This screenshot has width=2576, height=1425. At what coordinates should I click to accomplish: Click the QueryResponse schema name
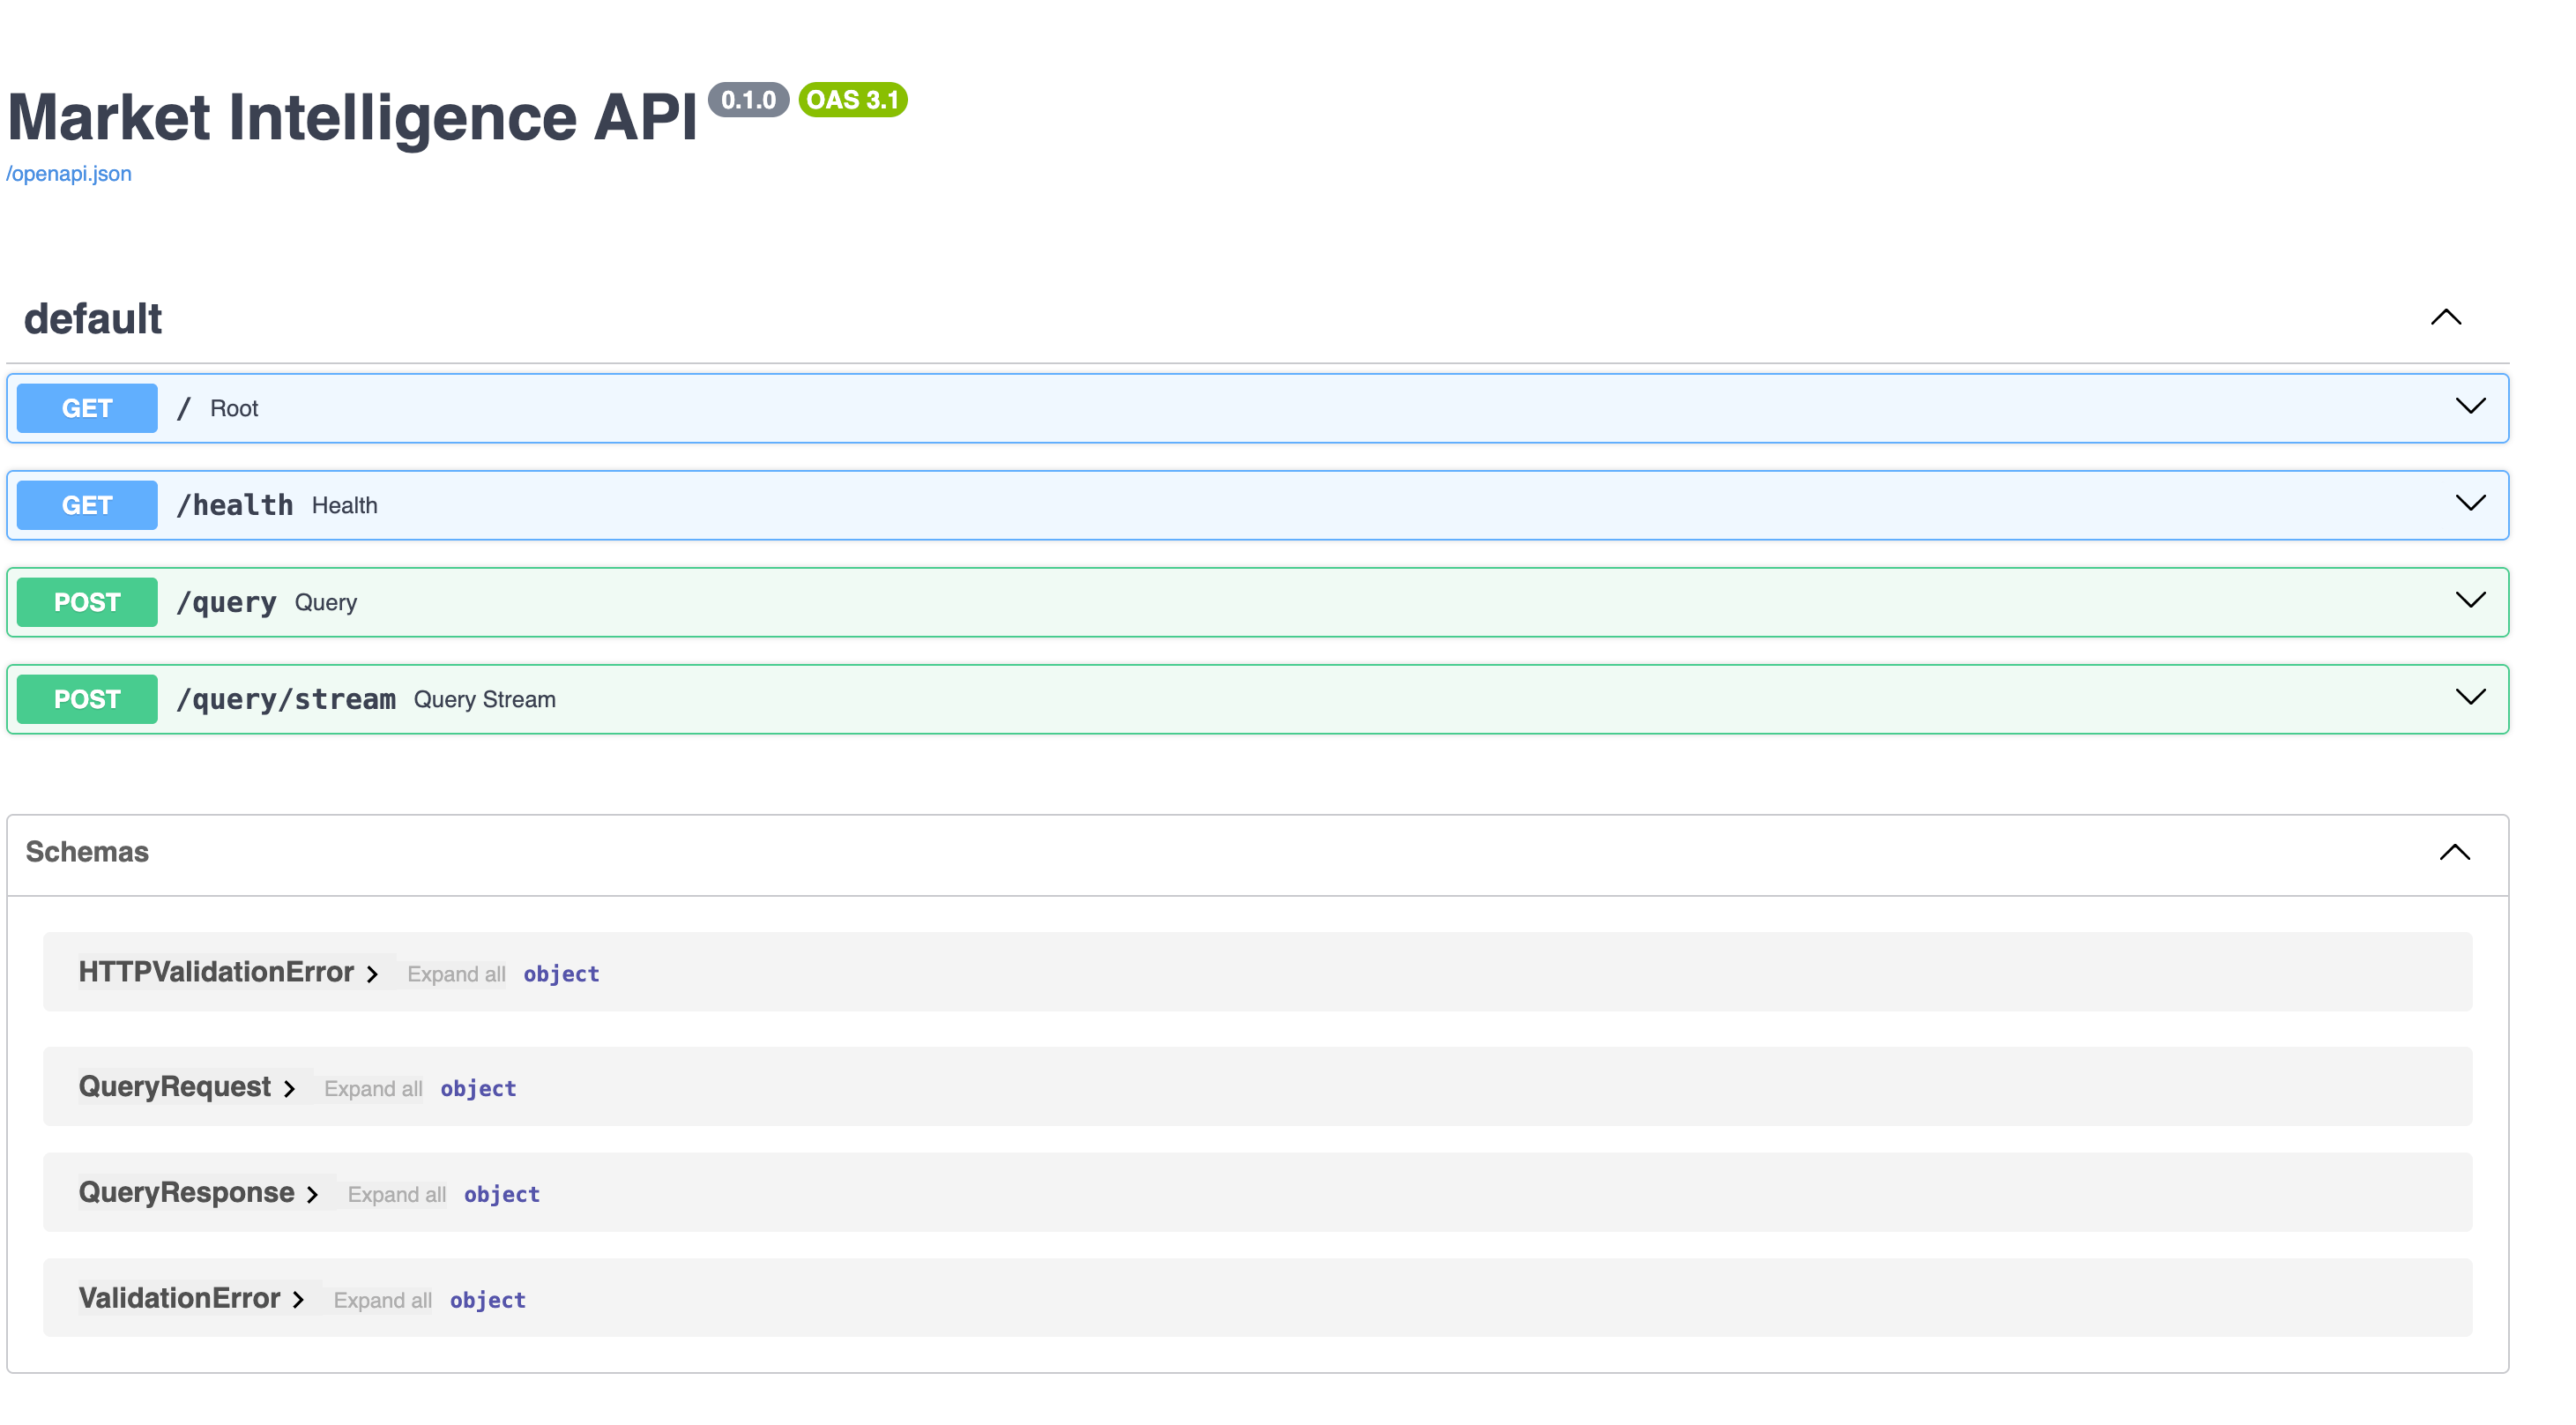pos(187,1192)
